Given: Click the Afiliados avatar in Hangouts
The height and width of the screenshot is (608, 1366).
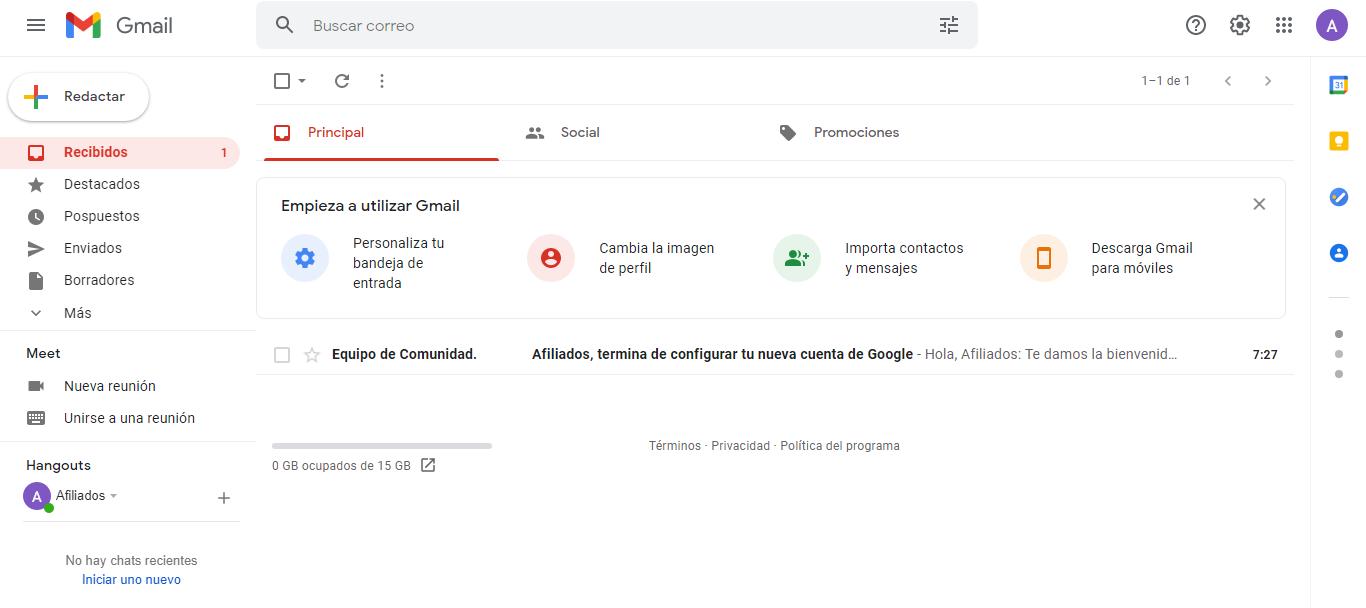Looking at the screenshot, I should click(37, 496).
